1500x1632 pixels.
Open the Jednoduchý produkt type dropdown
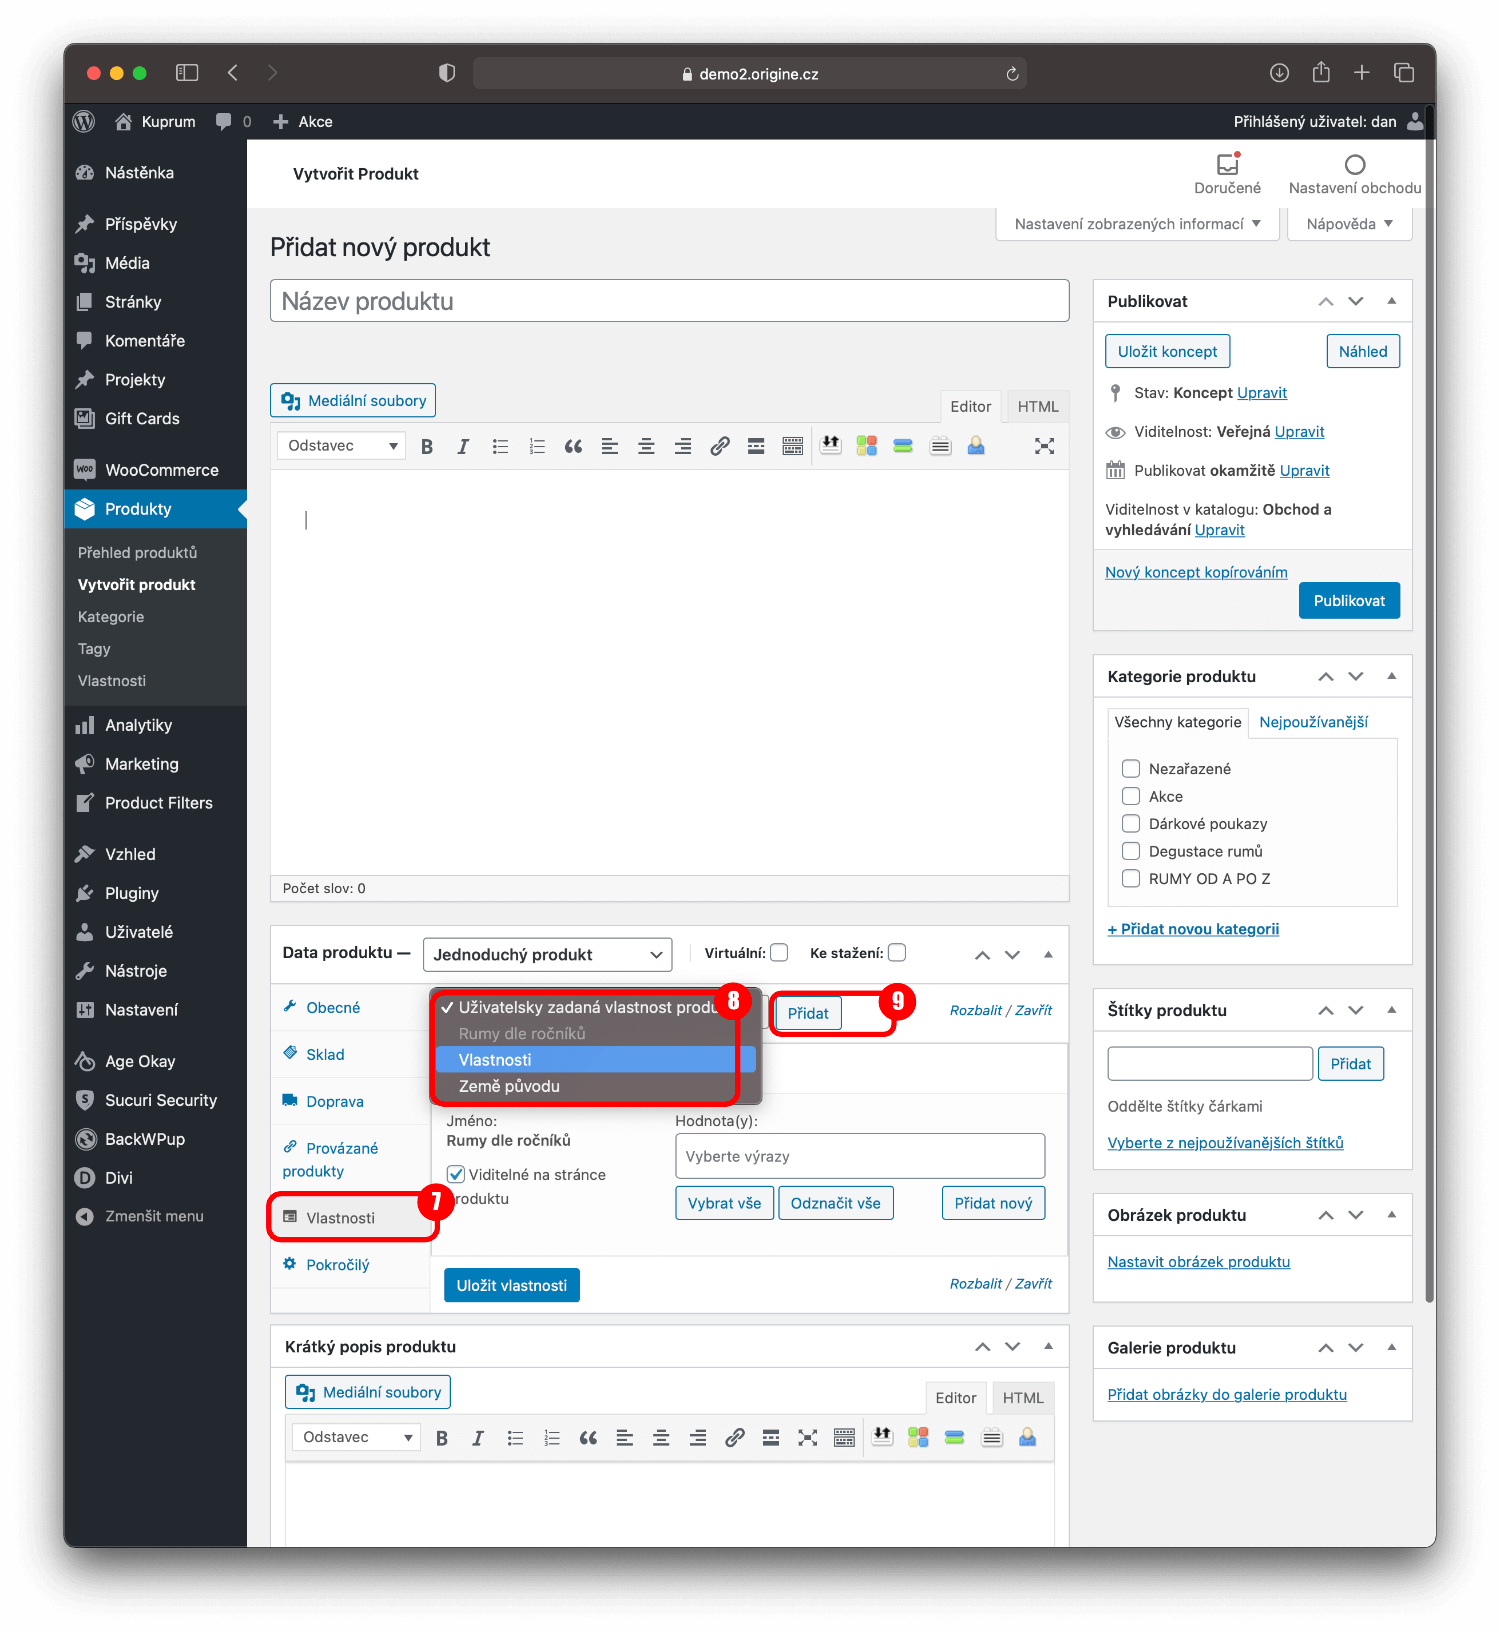547,955
